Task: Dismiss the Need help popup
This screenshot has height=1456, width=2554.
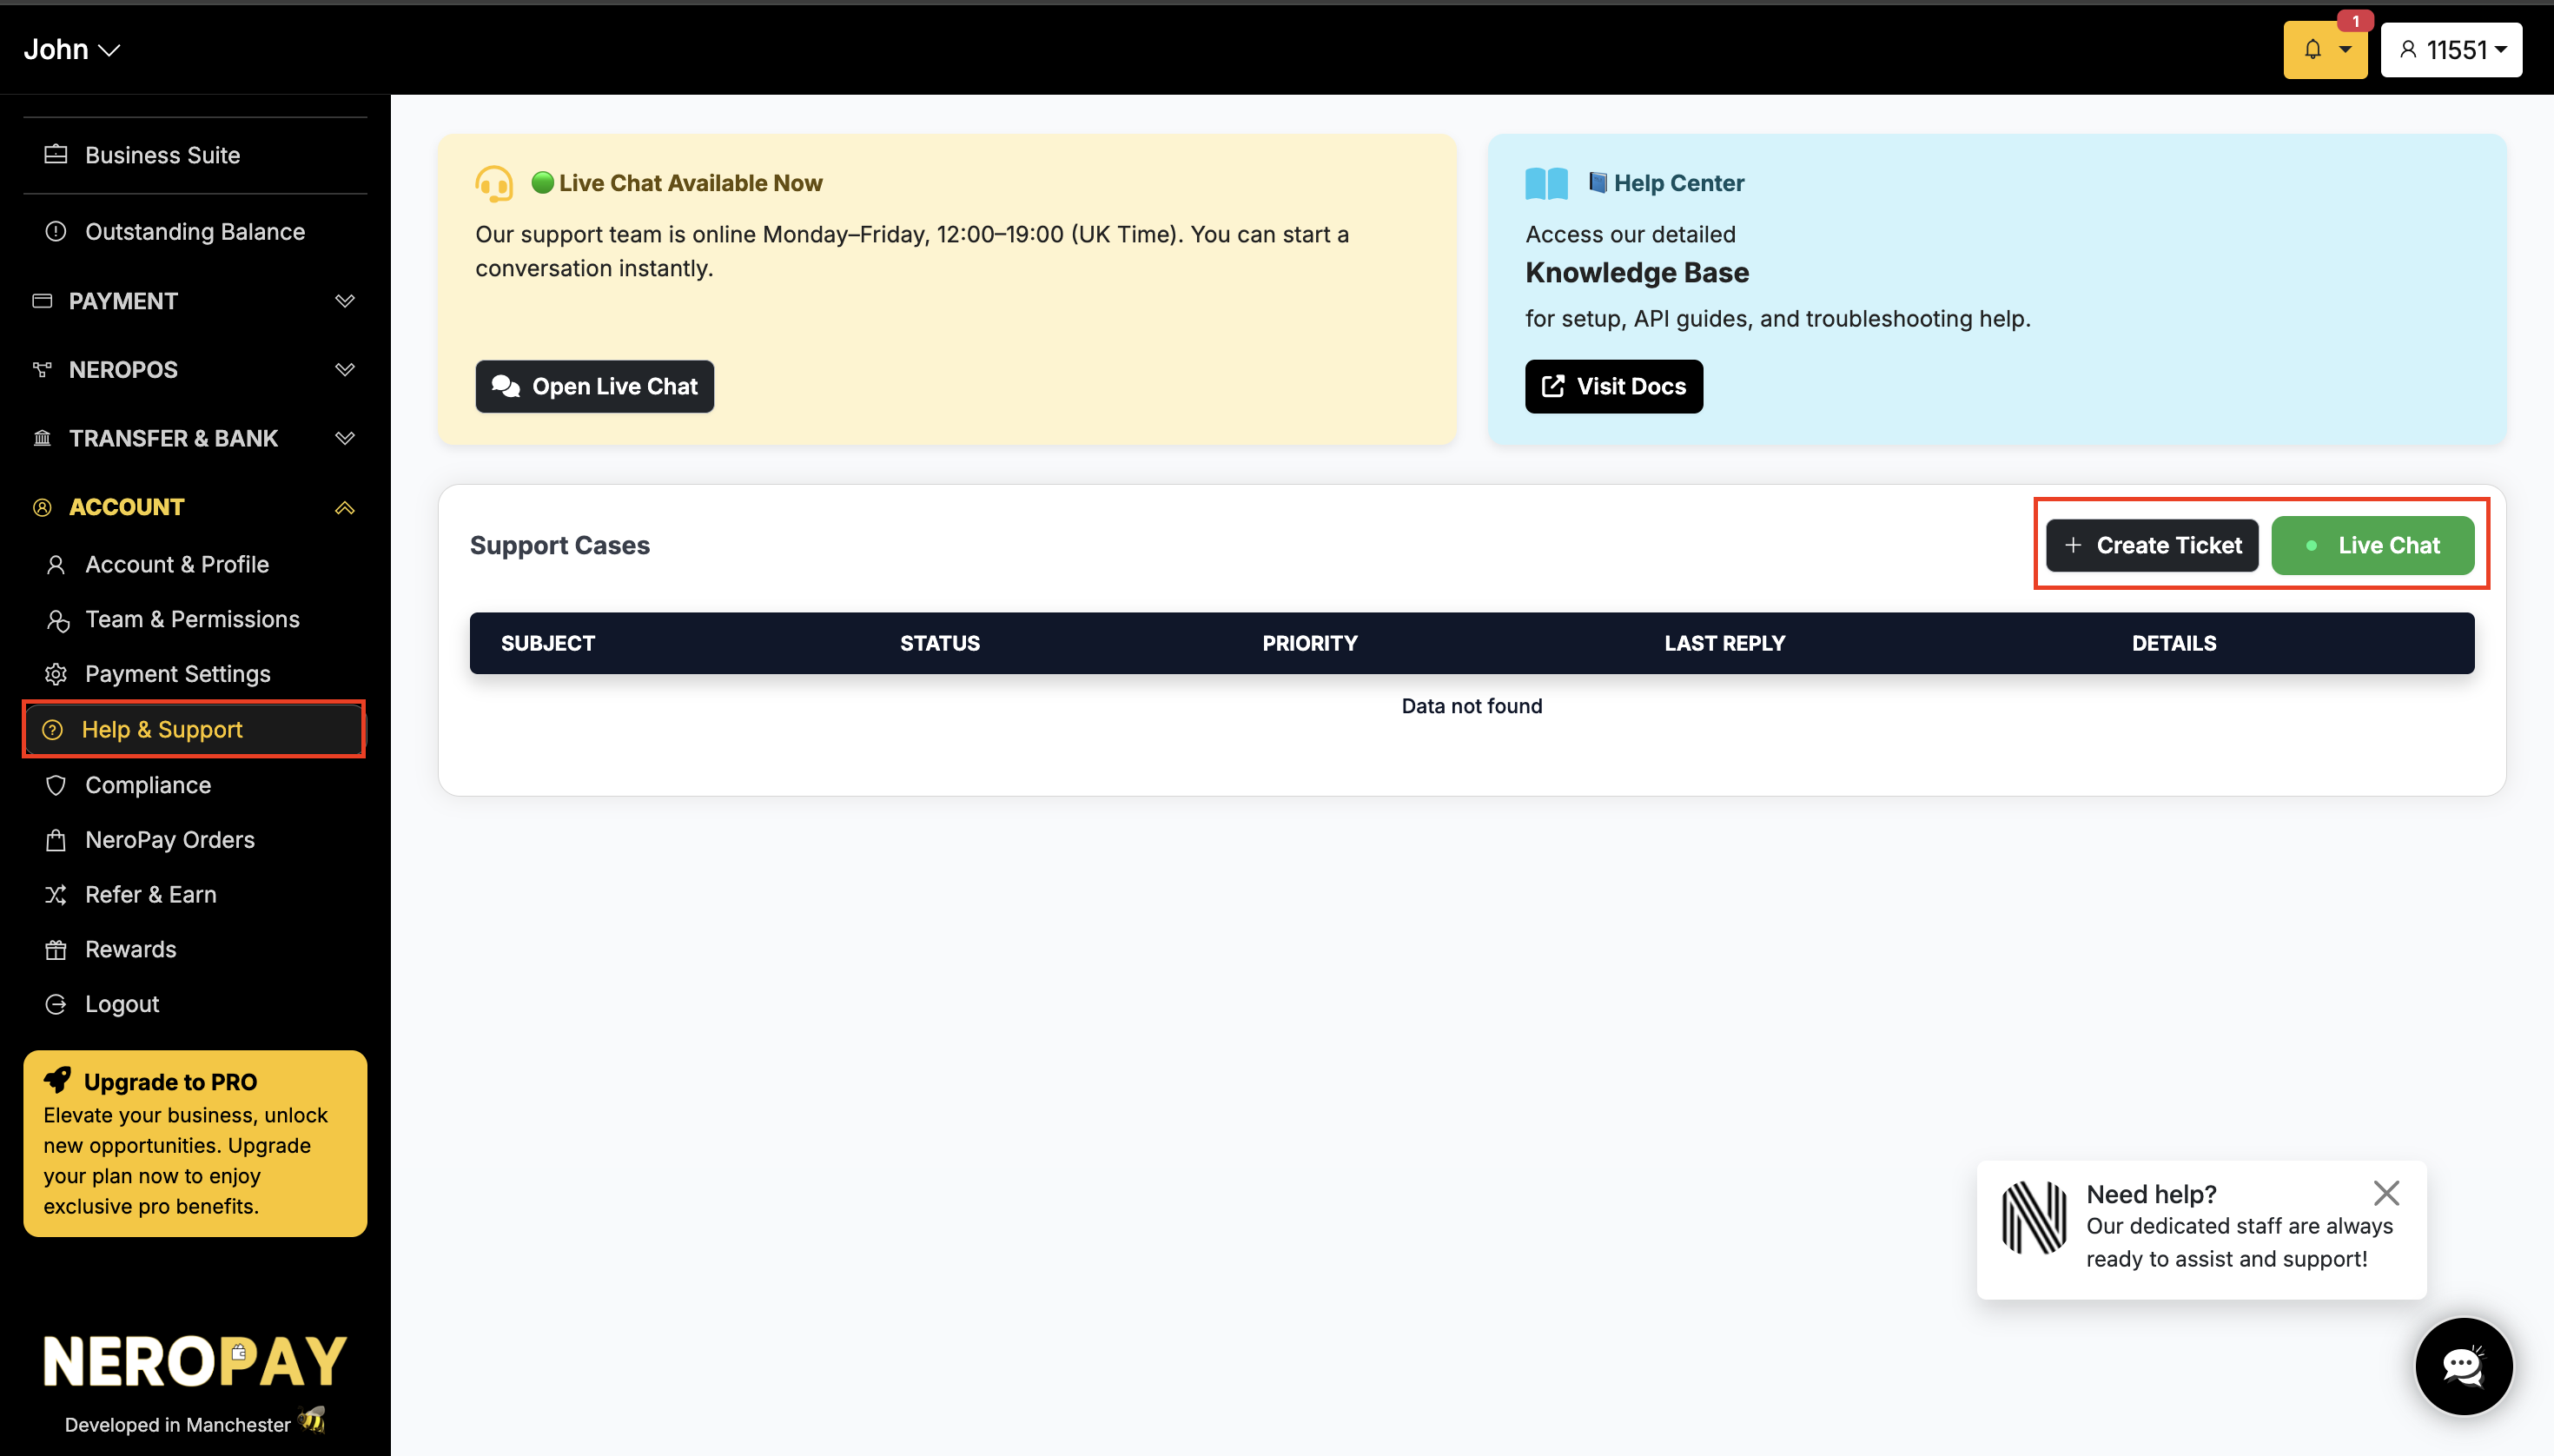Action: (x=2387, y=1192)
